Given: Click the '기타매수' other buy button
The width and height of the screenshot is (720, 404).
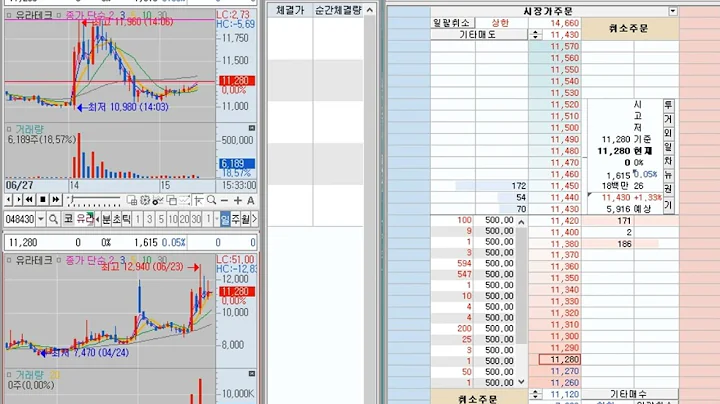Looking at the screenshot, I should pyautogui.click(x=630, y=394).
